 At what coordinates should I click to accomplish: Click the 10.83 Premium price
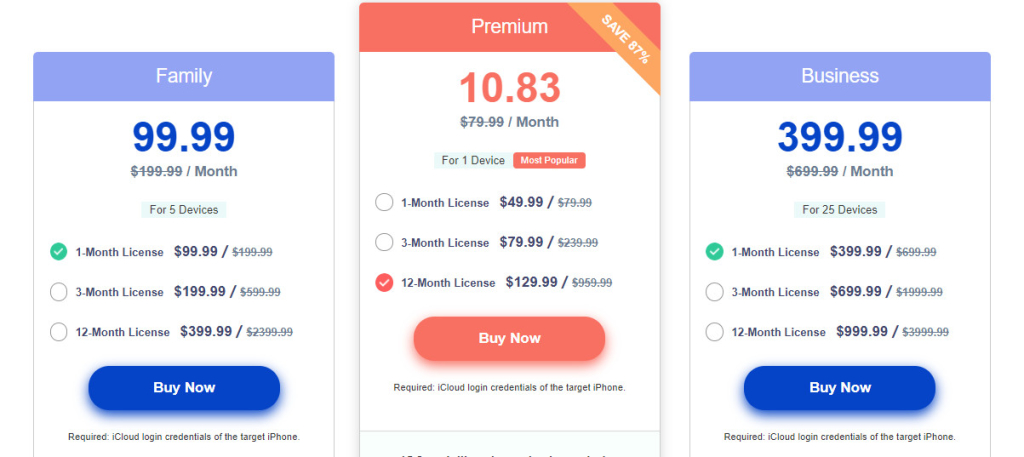[x=509, y=88]
